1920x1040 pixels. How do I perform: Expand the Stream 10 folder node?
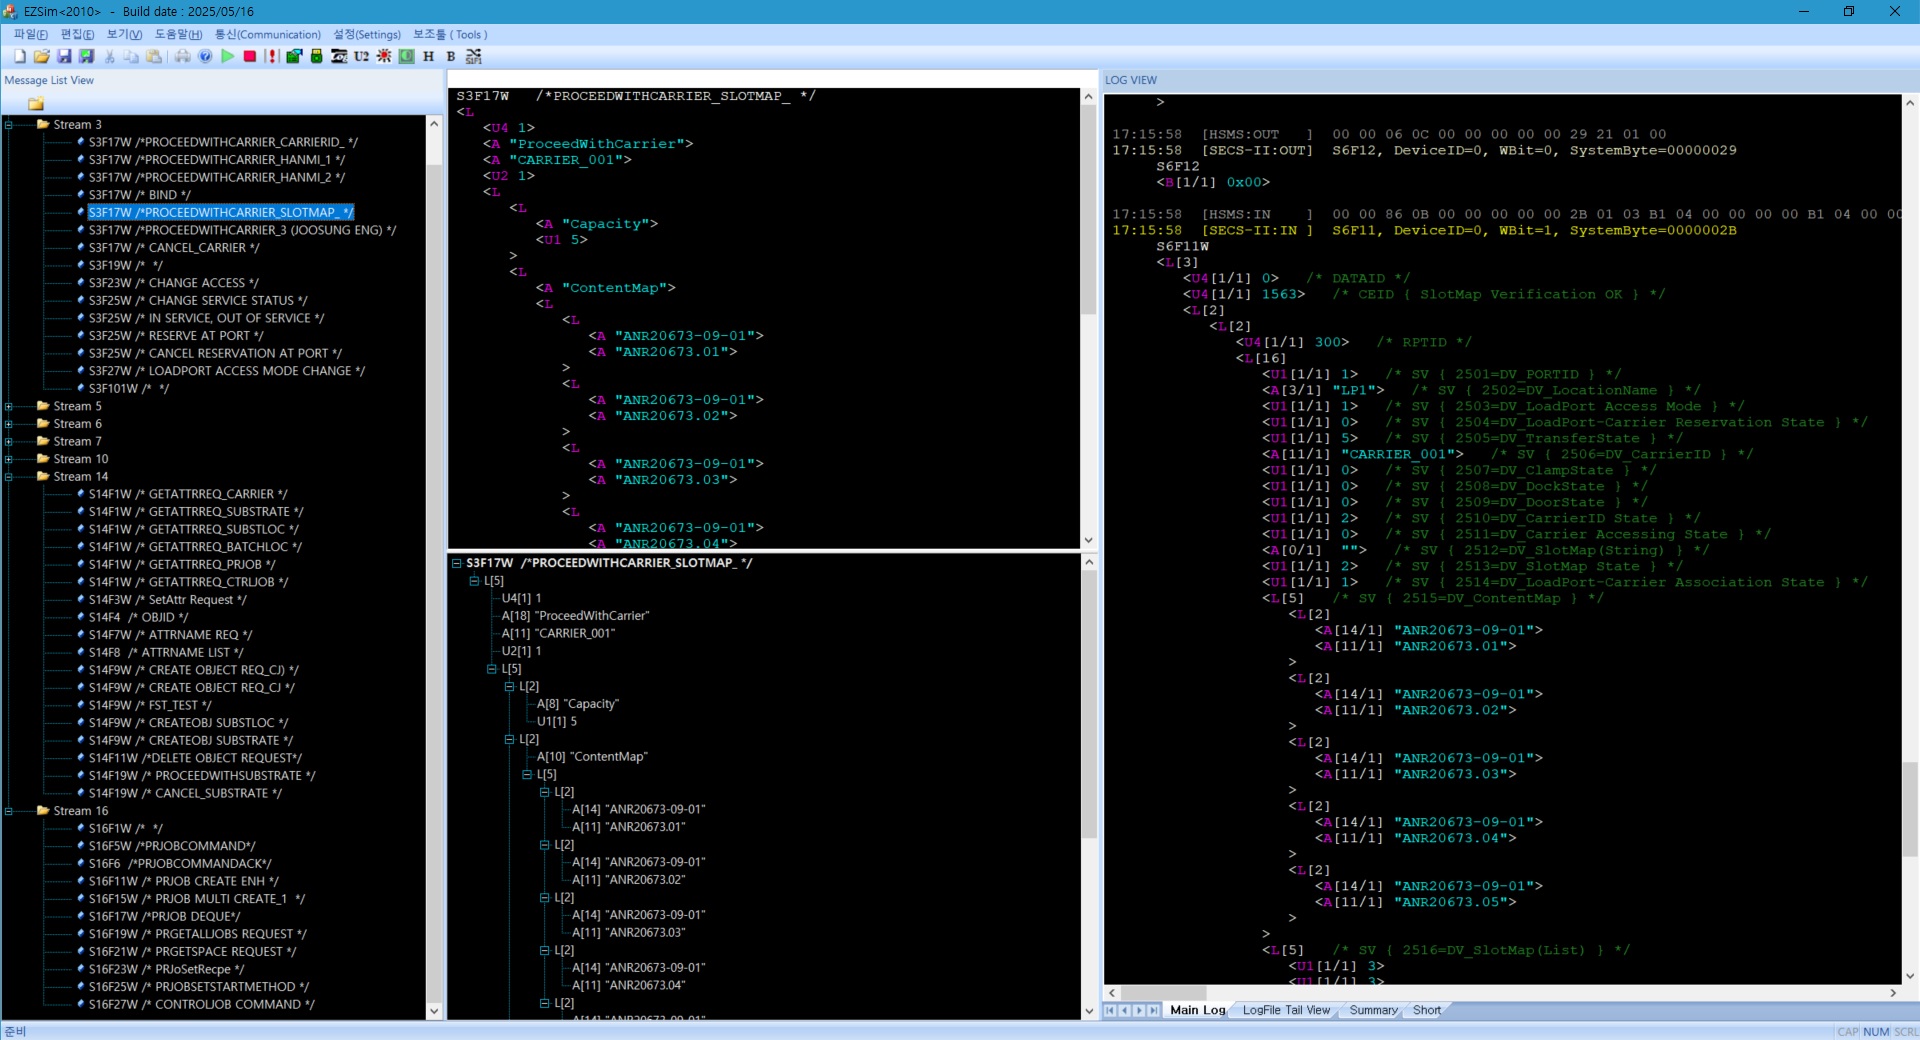9,459
